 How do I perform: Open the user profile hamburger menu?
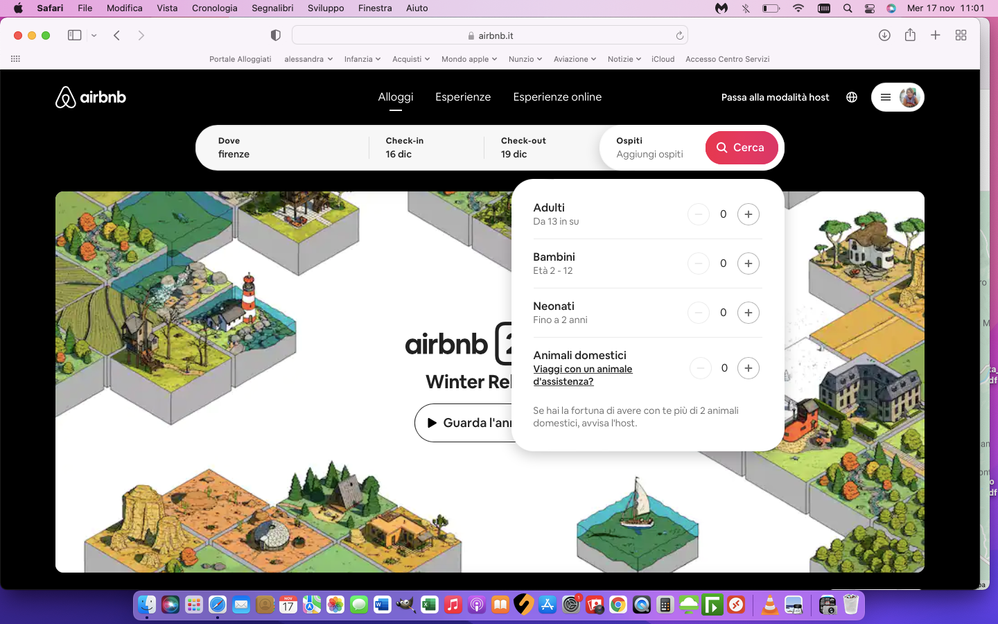tap(897, 97)
